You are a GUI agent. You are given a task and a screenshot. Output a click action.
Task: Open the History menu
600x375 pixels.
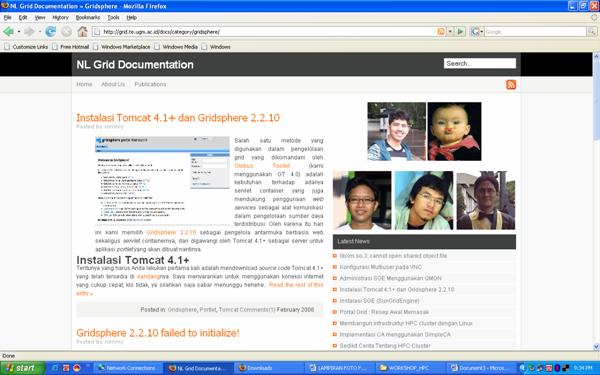(60, 18)
